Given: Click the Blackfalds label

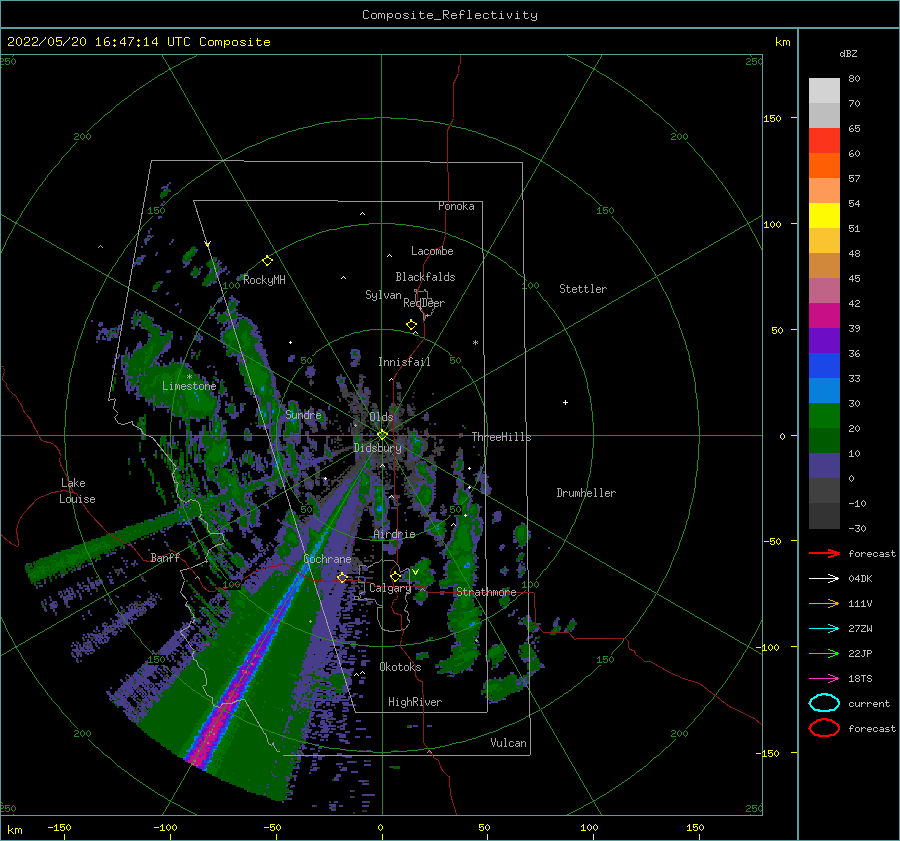Looking at the screenshot, I should [x=425, y=277].
